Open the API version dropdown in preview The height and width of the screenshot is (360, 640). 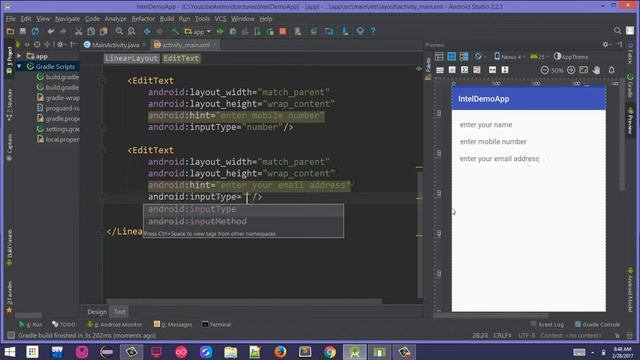point(539,57)
